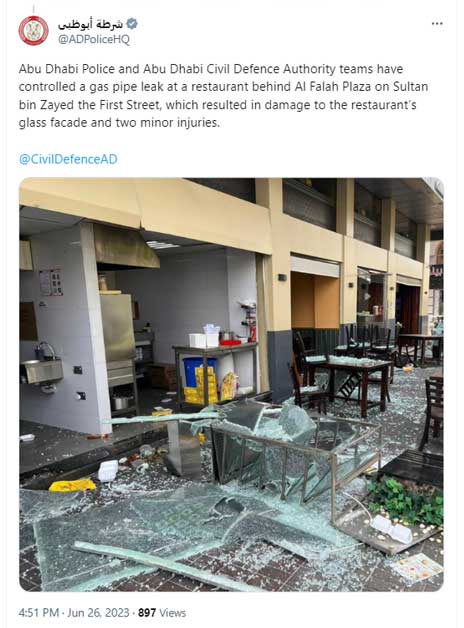Click the wall-mounted steel sink in photo

42,370
